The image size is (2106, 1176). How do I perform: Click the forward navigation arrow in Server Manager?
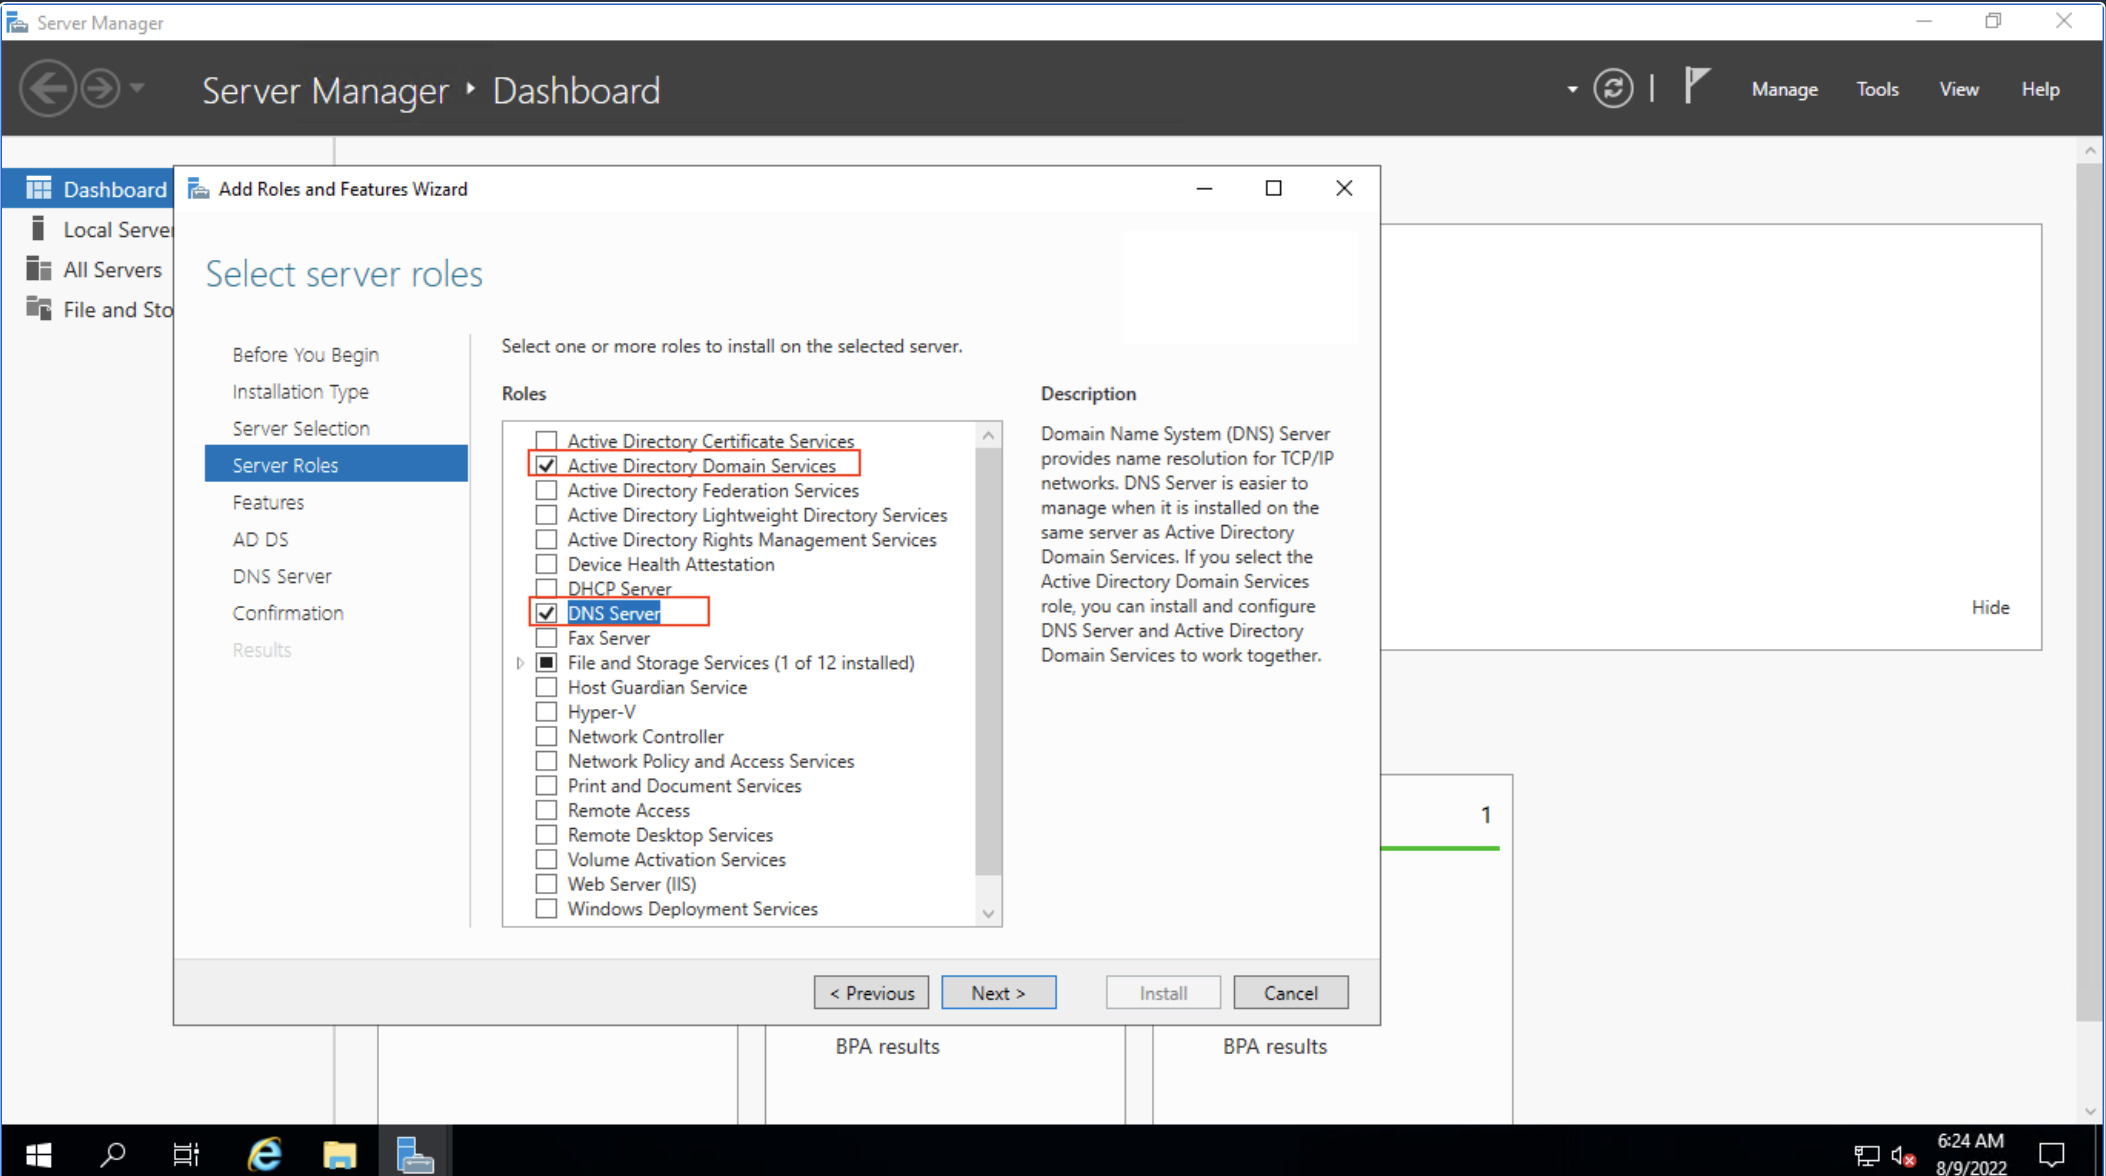coord(100,89)
